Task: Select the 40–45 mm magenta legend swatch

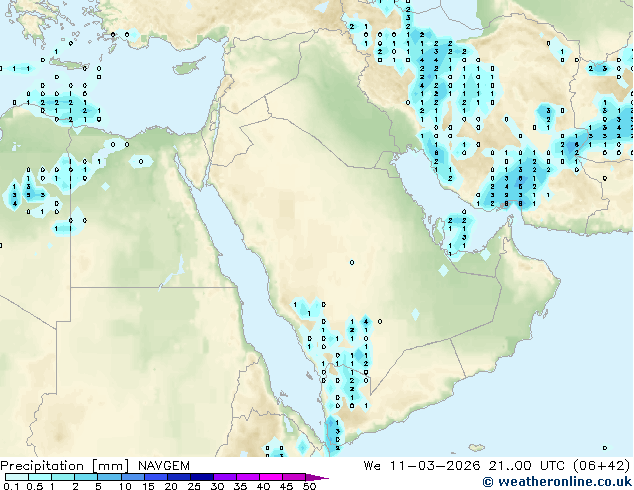Action: click(x=271, y=477)
